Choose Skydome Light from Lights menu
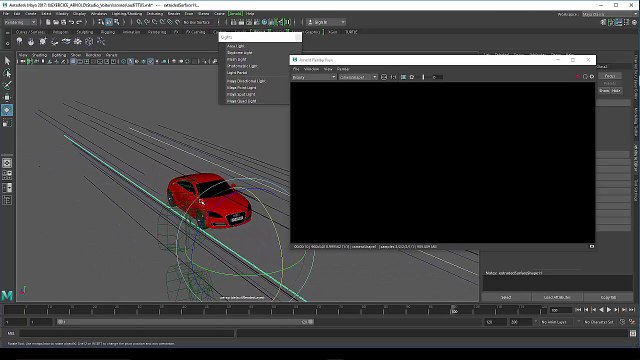 [240, 53]
